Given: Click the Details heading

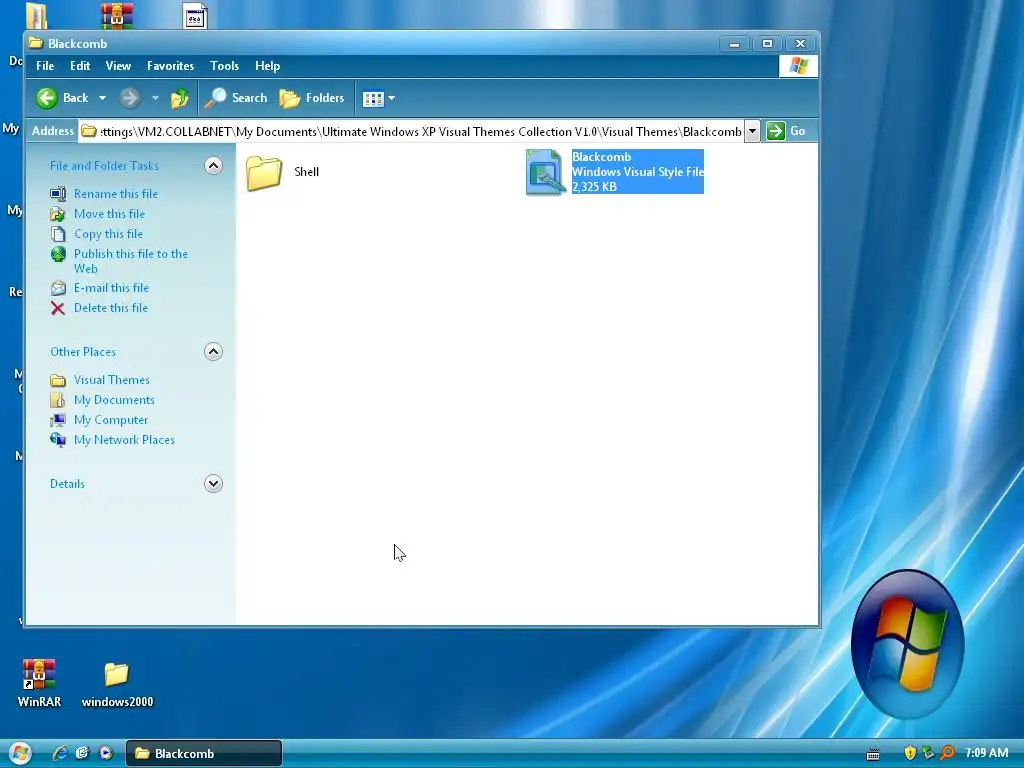Looking at the screenshot, I should [67, 484].
